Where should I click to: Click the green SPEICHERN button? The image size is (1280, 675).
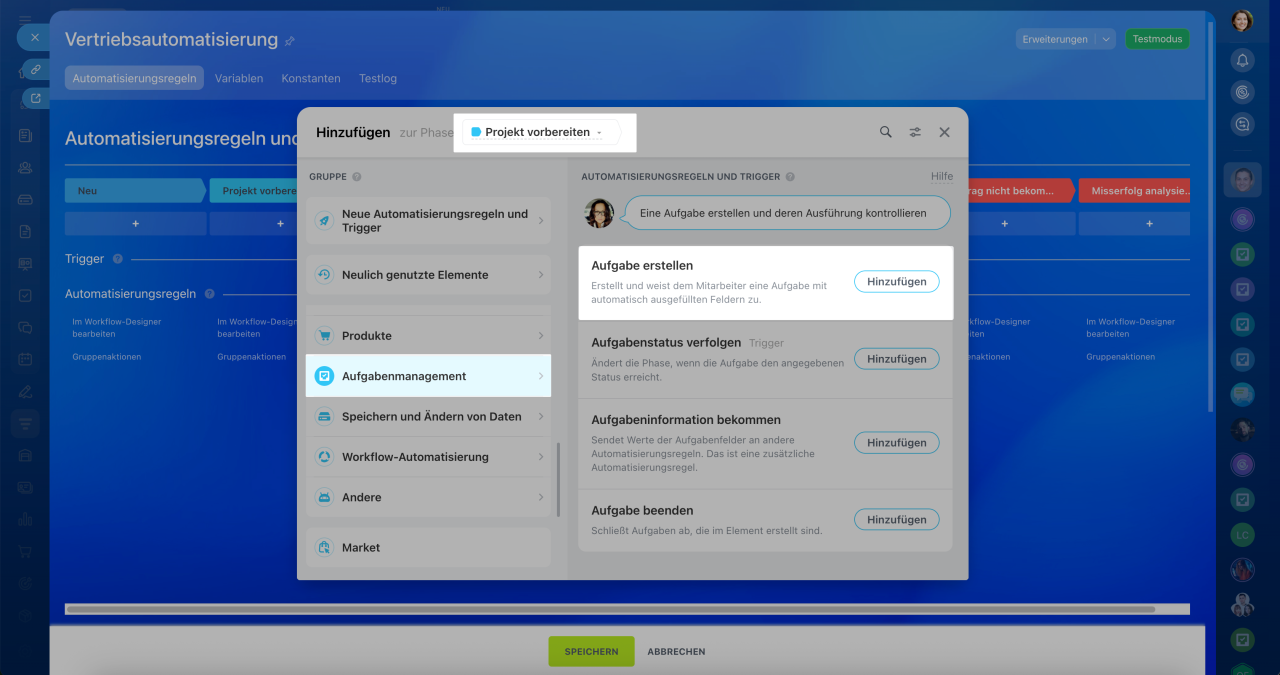[591, 651]
